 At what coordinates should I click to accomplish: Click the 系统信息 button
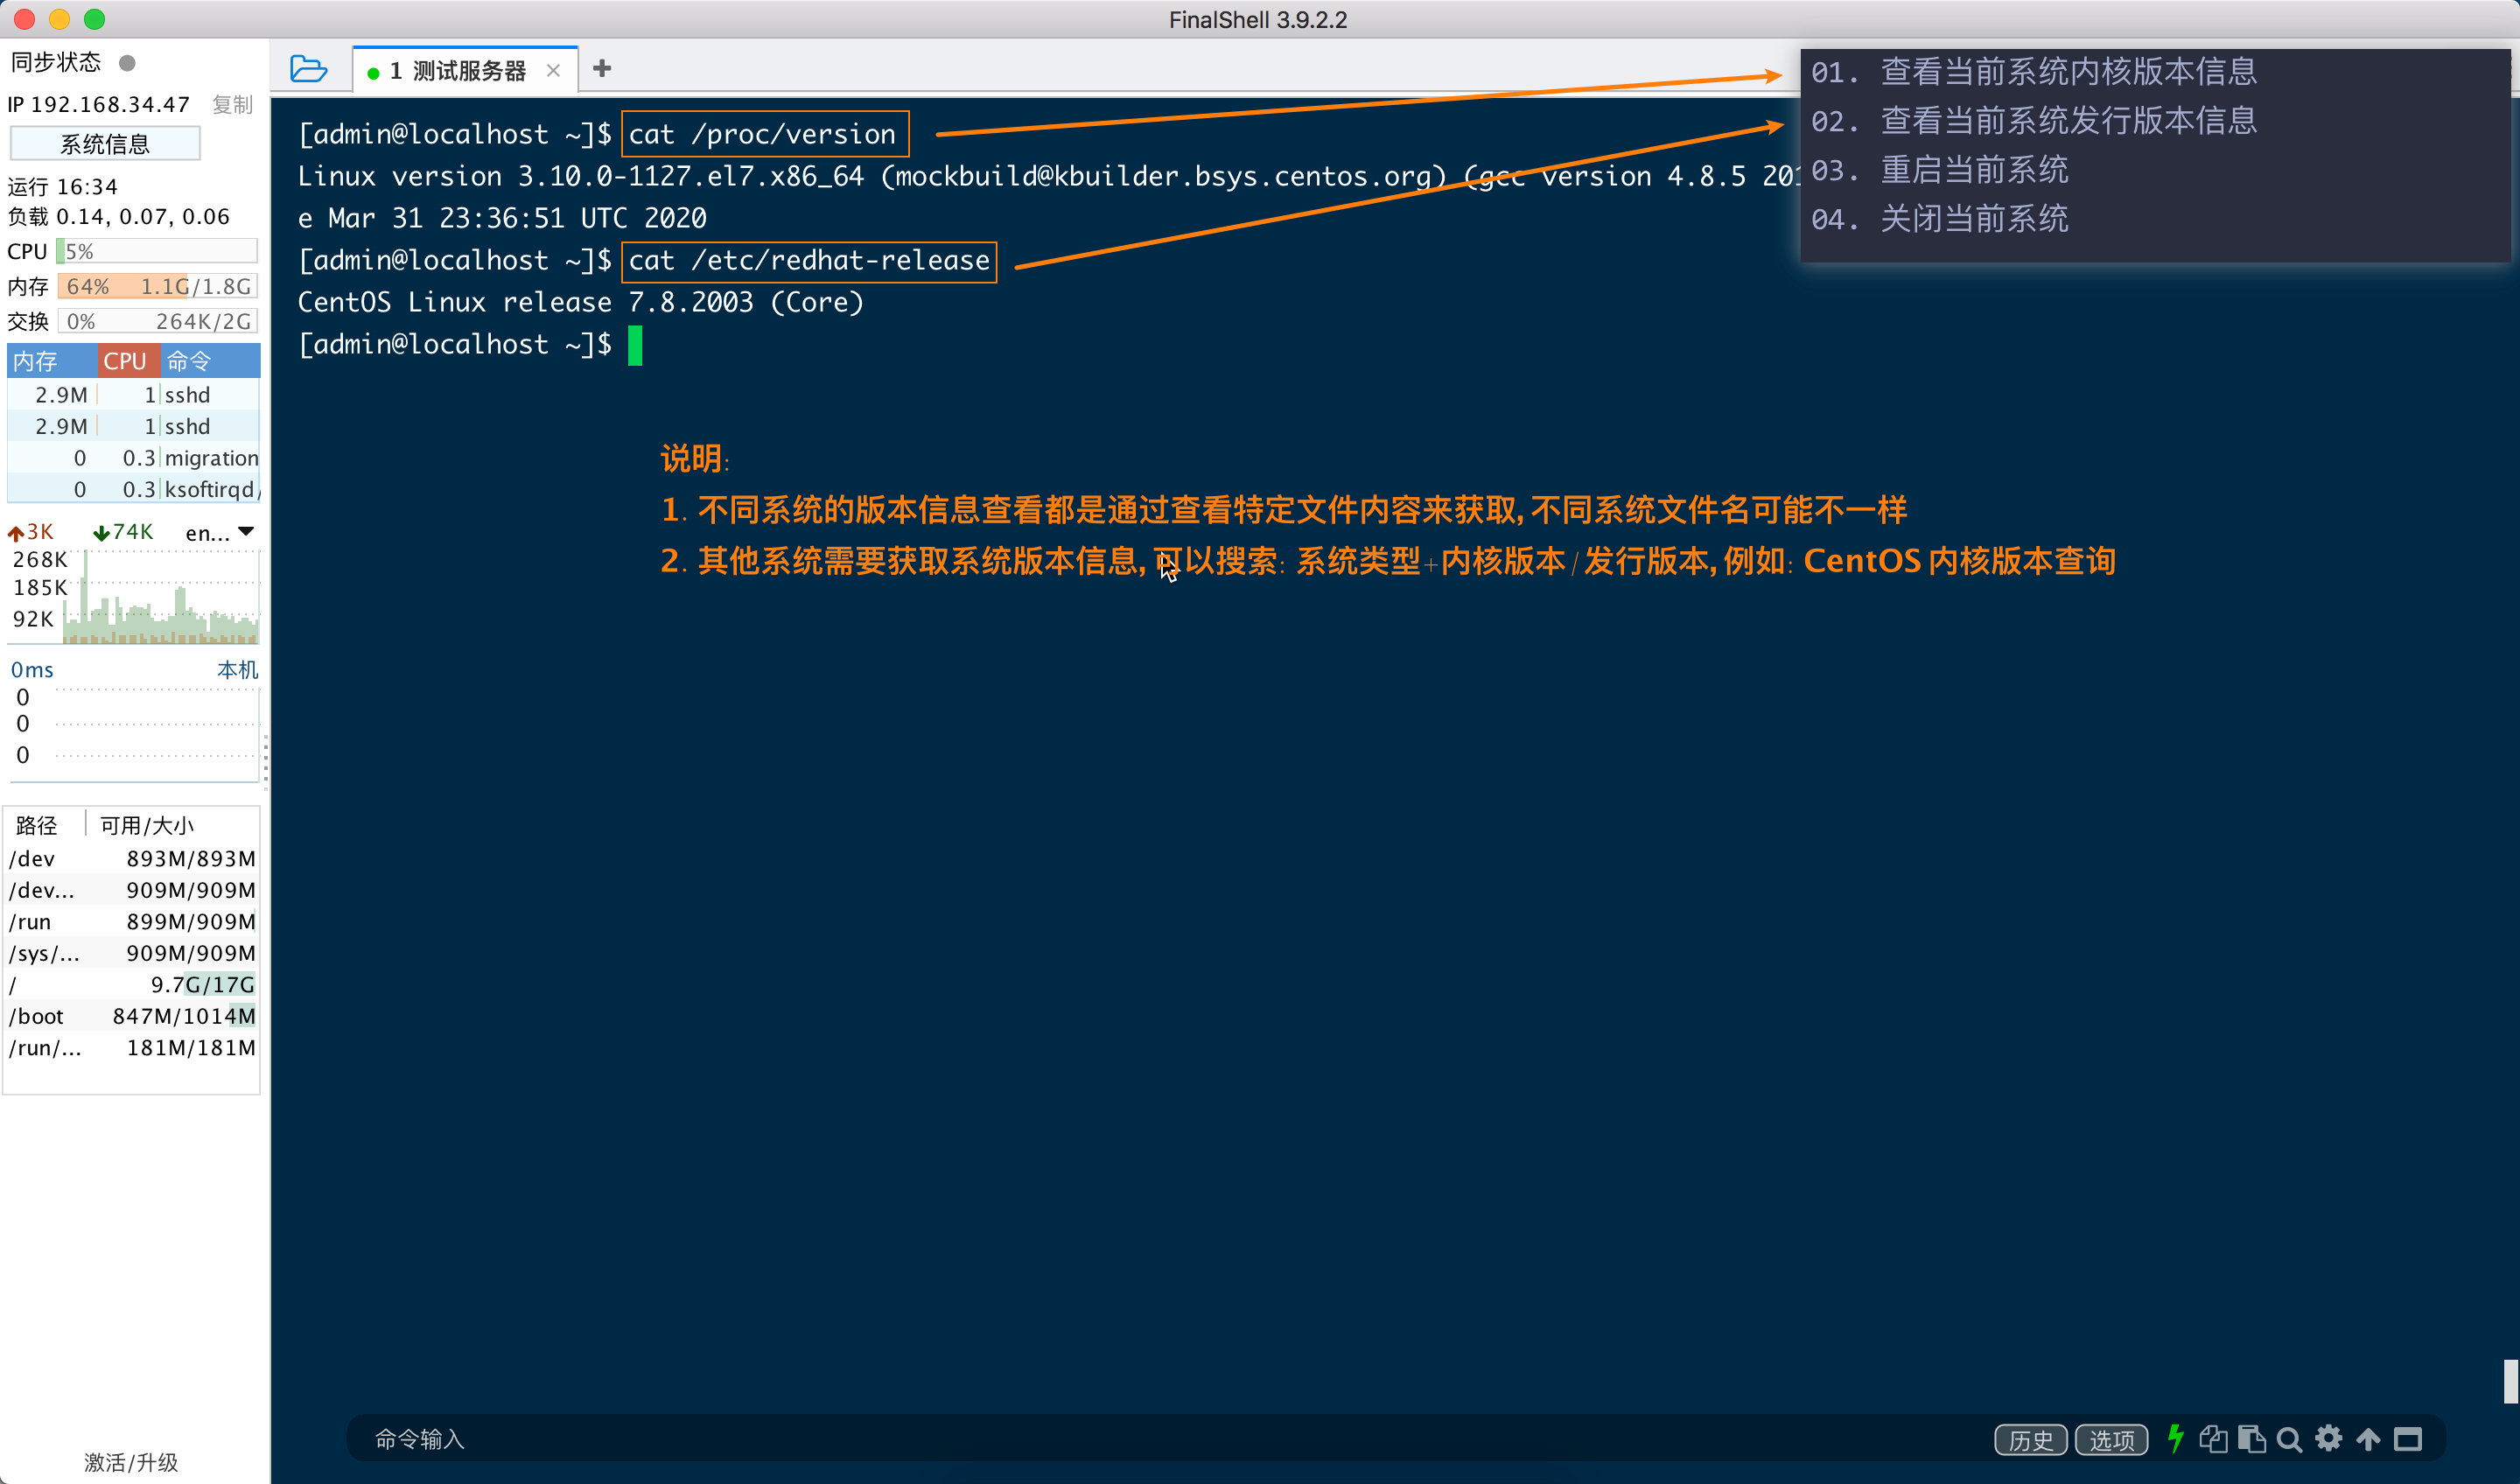tap(105, 144)
